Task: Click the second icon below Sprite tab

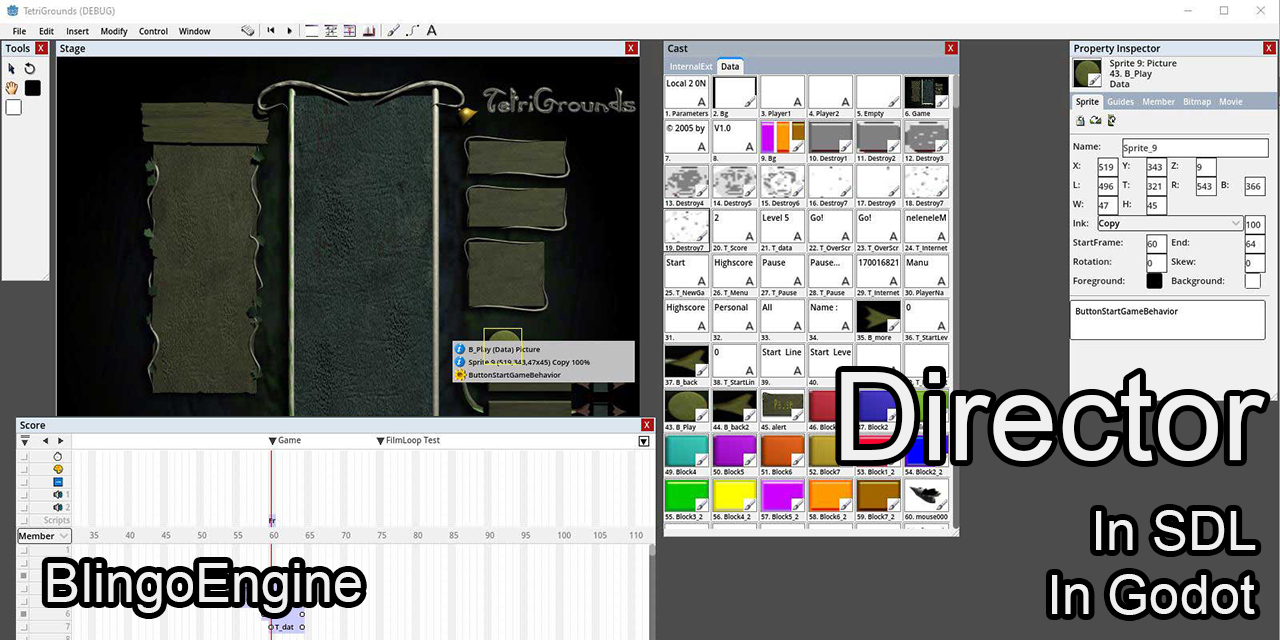Action: click(1096, 120)
